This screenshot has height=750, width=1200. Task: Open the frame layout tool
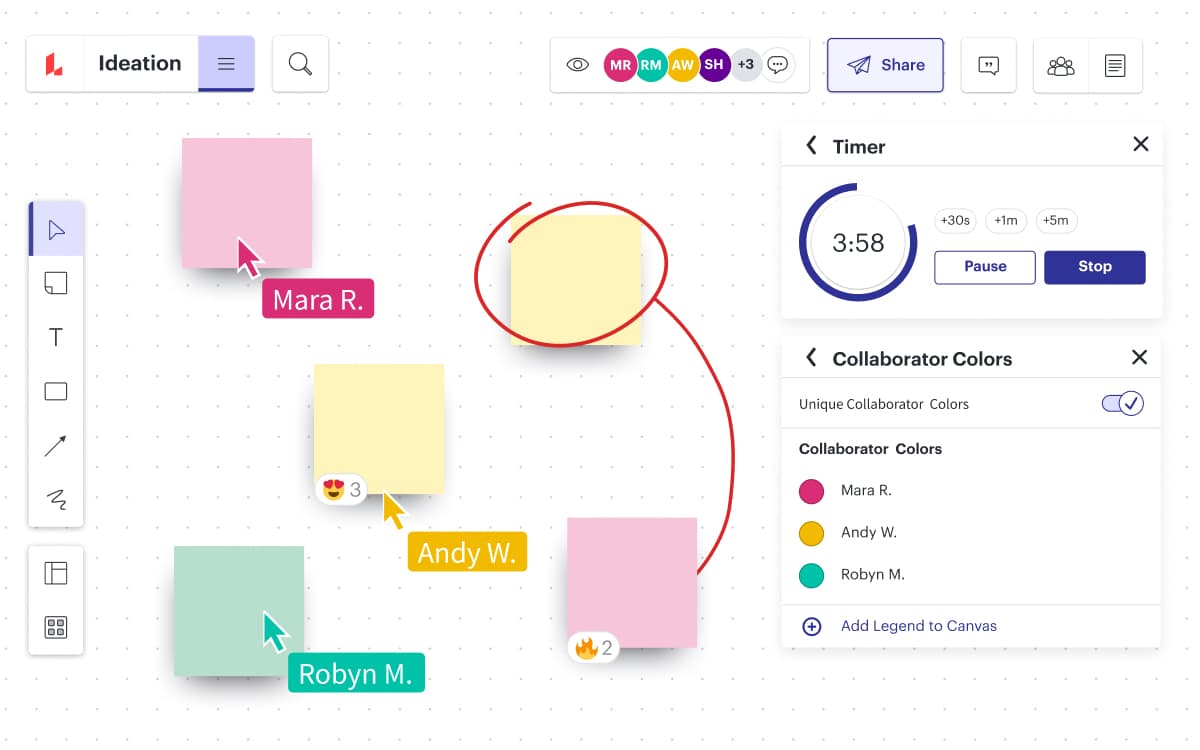pyautogui.click(x=56, y=573)
